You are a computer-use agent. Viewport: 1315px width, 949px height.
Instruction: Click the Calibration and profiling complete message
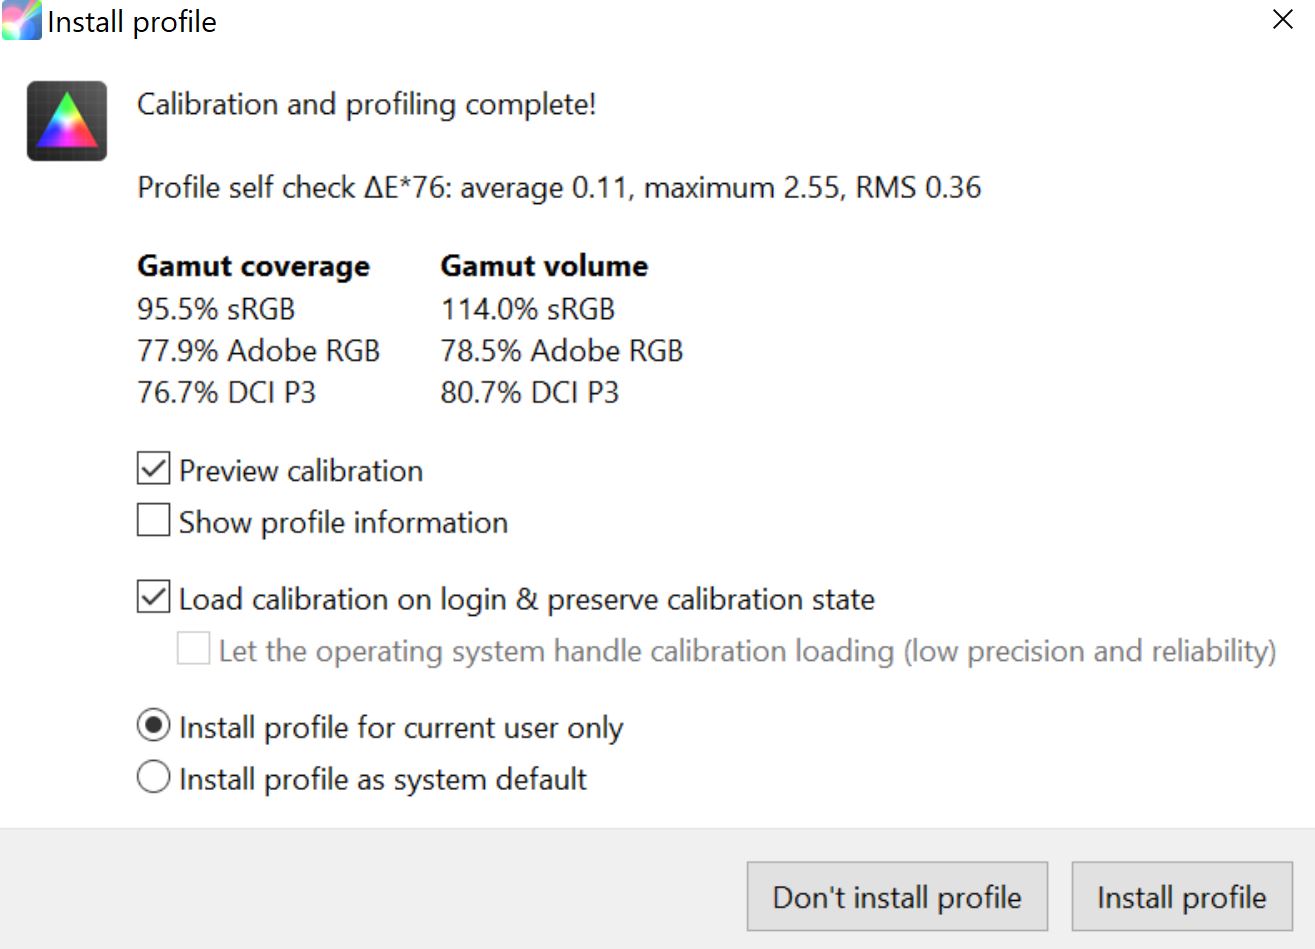pyautogui.click(x=367, y=104)
